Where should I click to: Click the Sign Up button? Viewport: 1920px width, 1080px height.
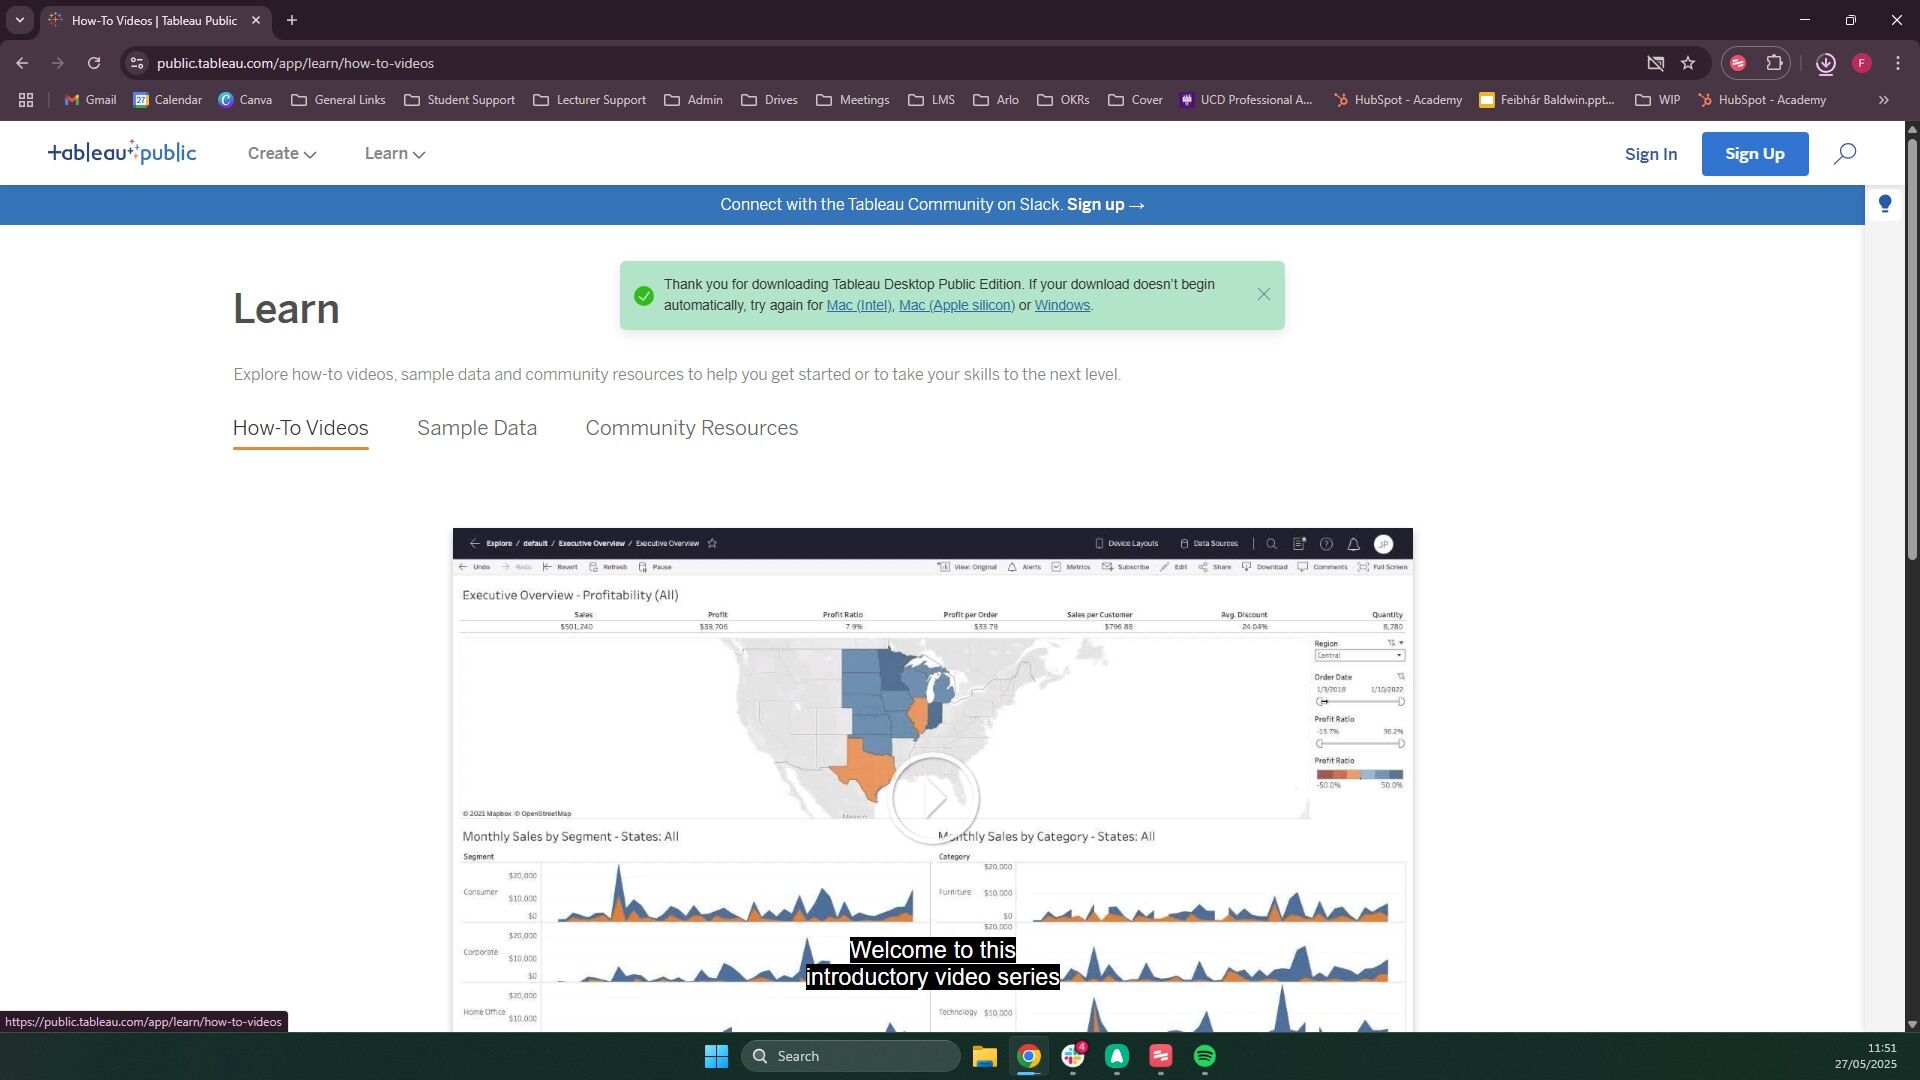pos(1754,154)
